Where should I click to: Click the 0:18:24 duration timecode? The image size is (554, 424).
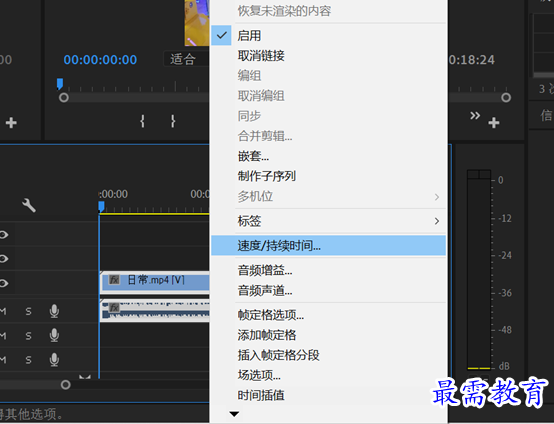tap(472, 60)
